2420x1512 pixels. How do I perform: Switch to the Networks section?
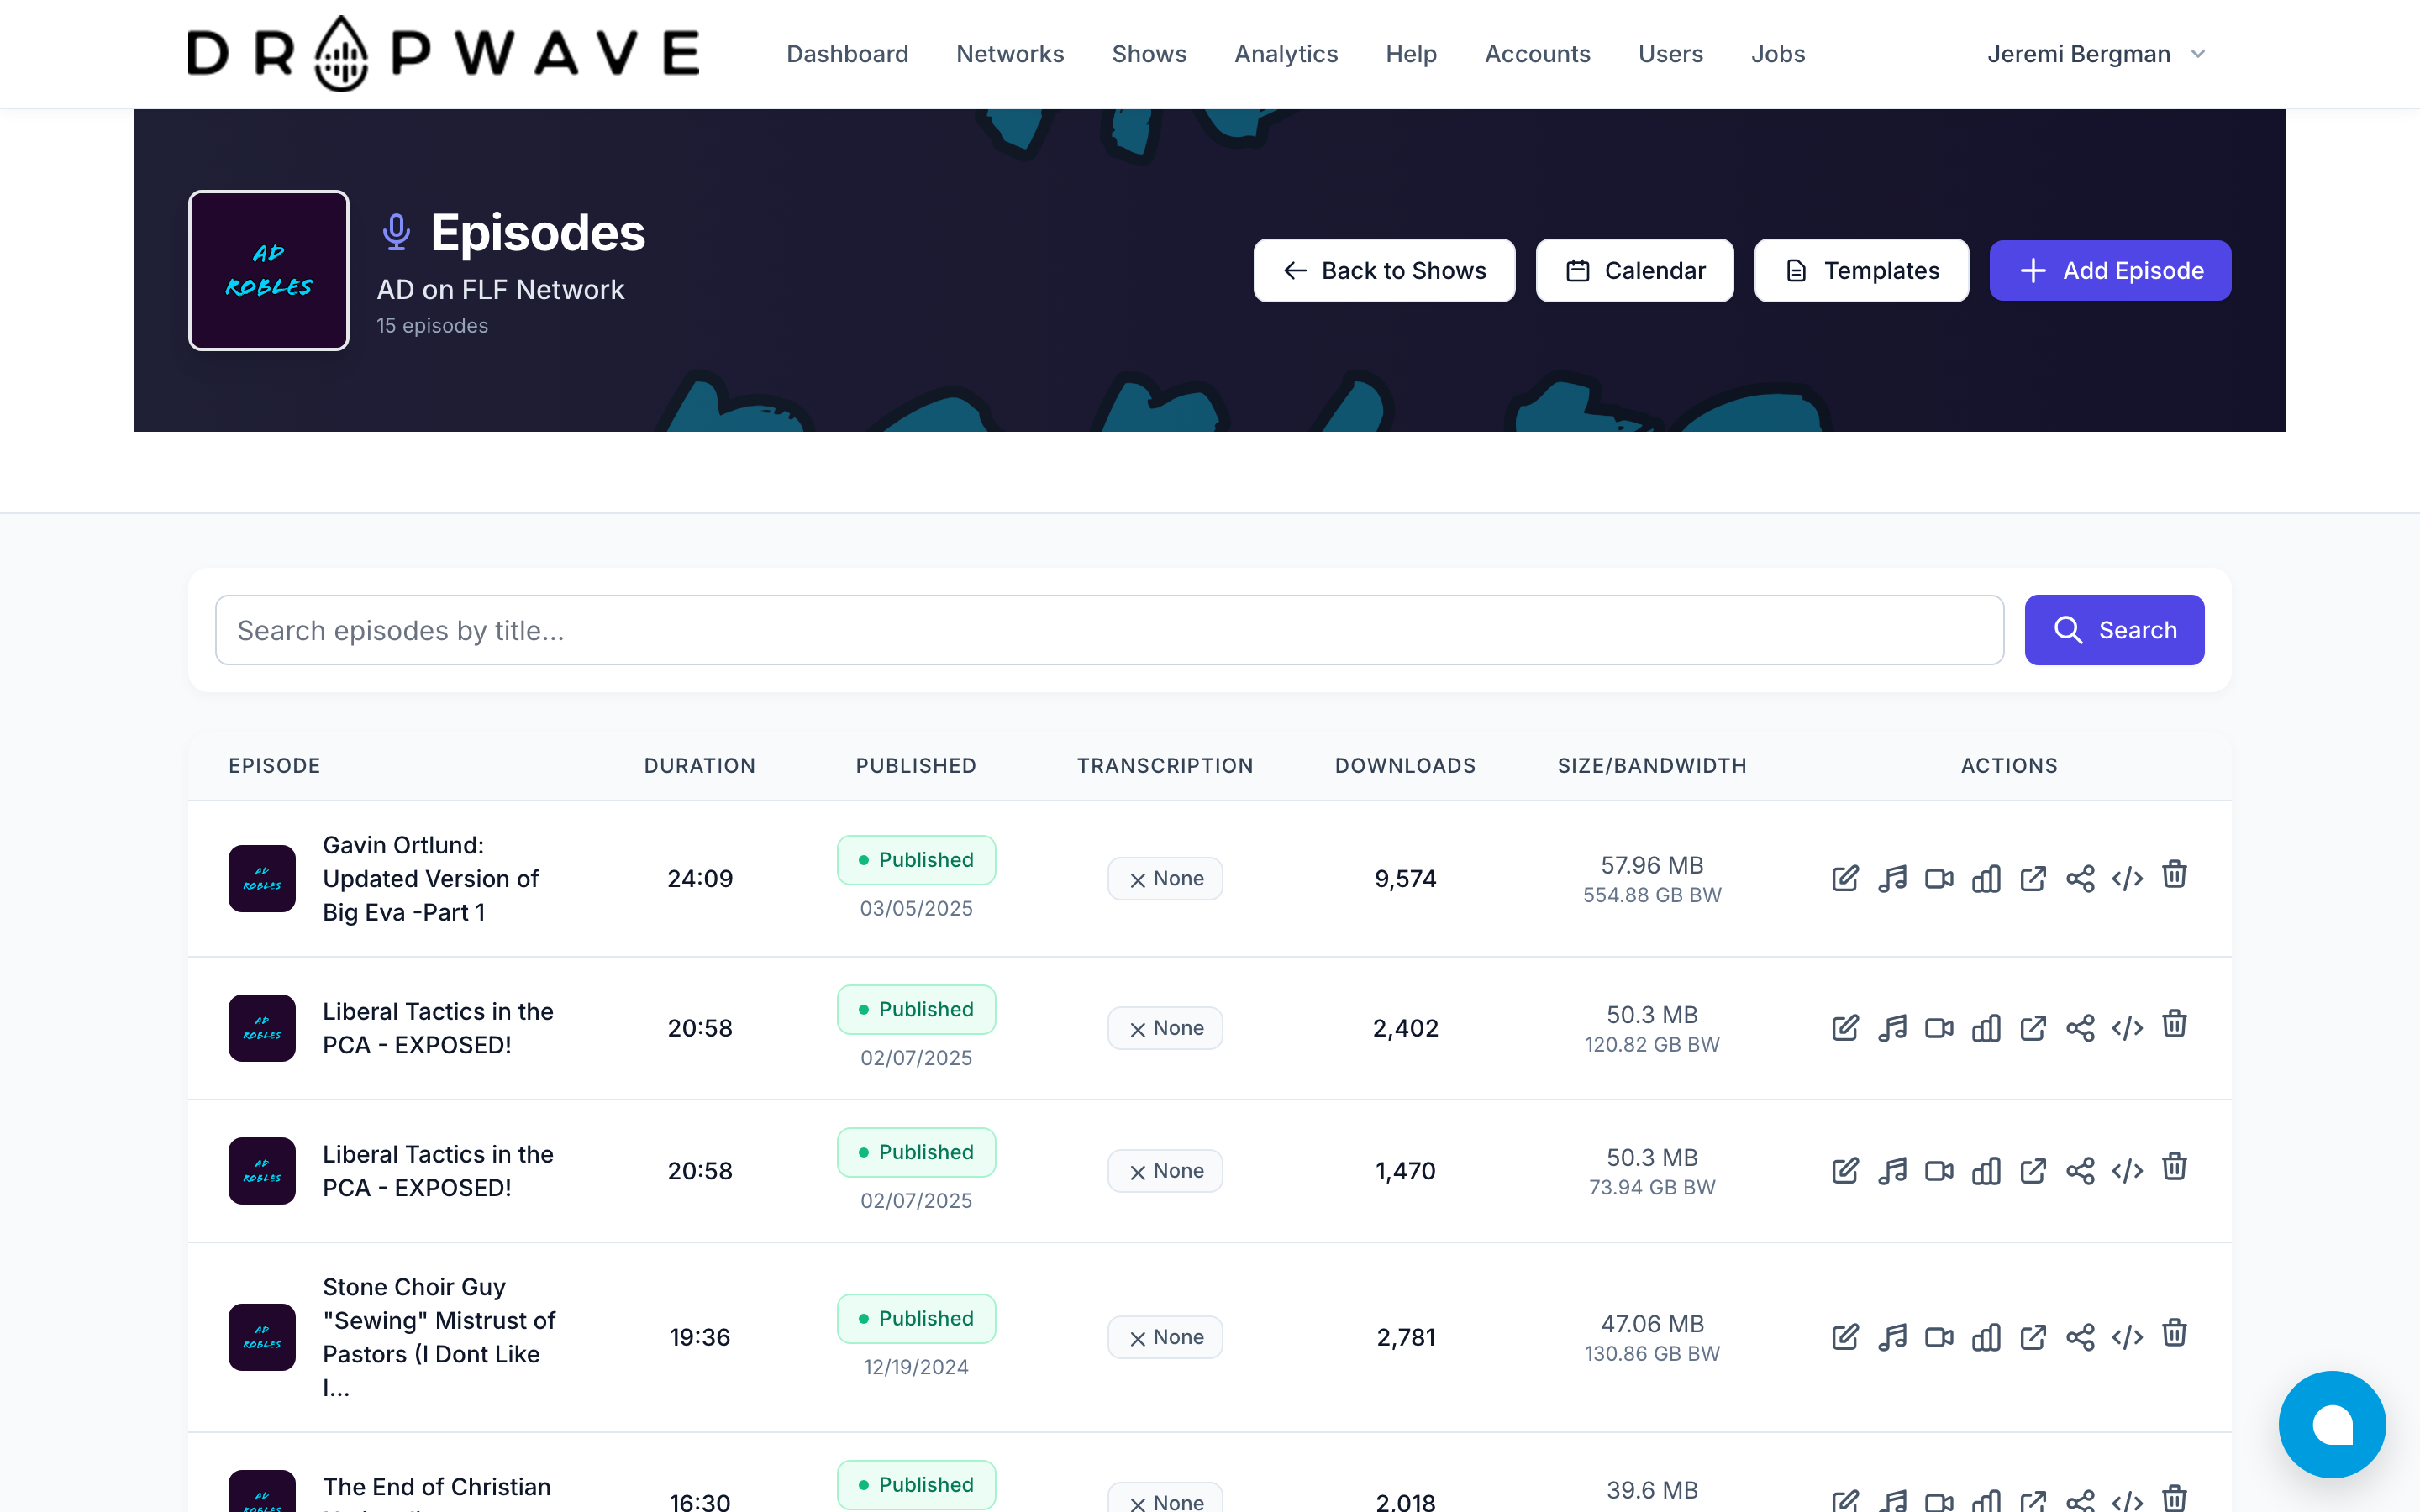[x=1010, y=53]
